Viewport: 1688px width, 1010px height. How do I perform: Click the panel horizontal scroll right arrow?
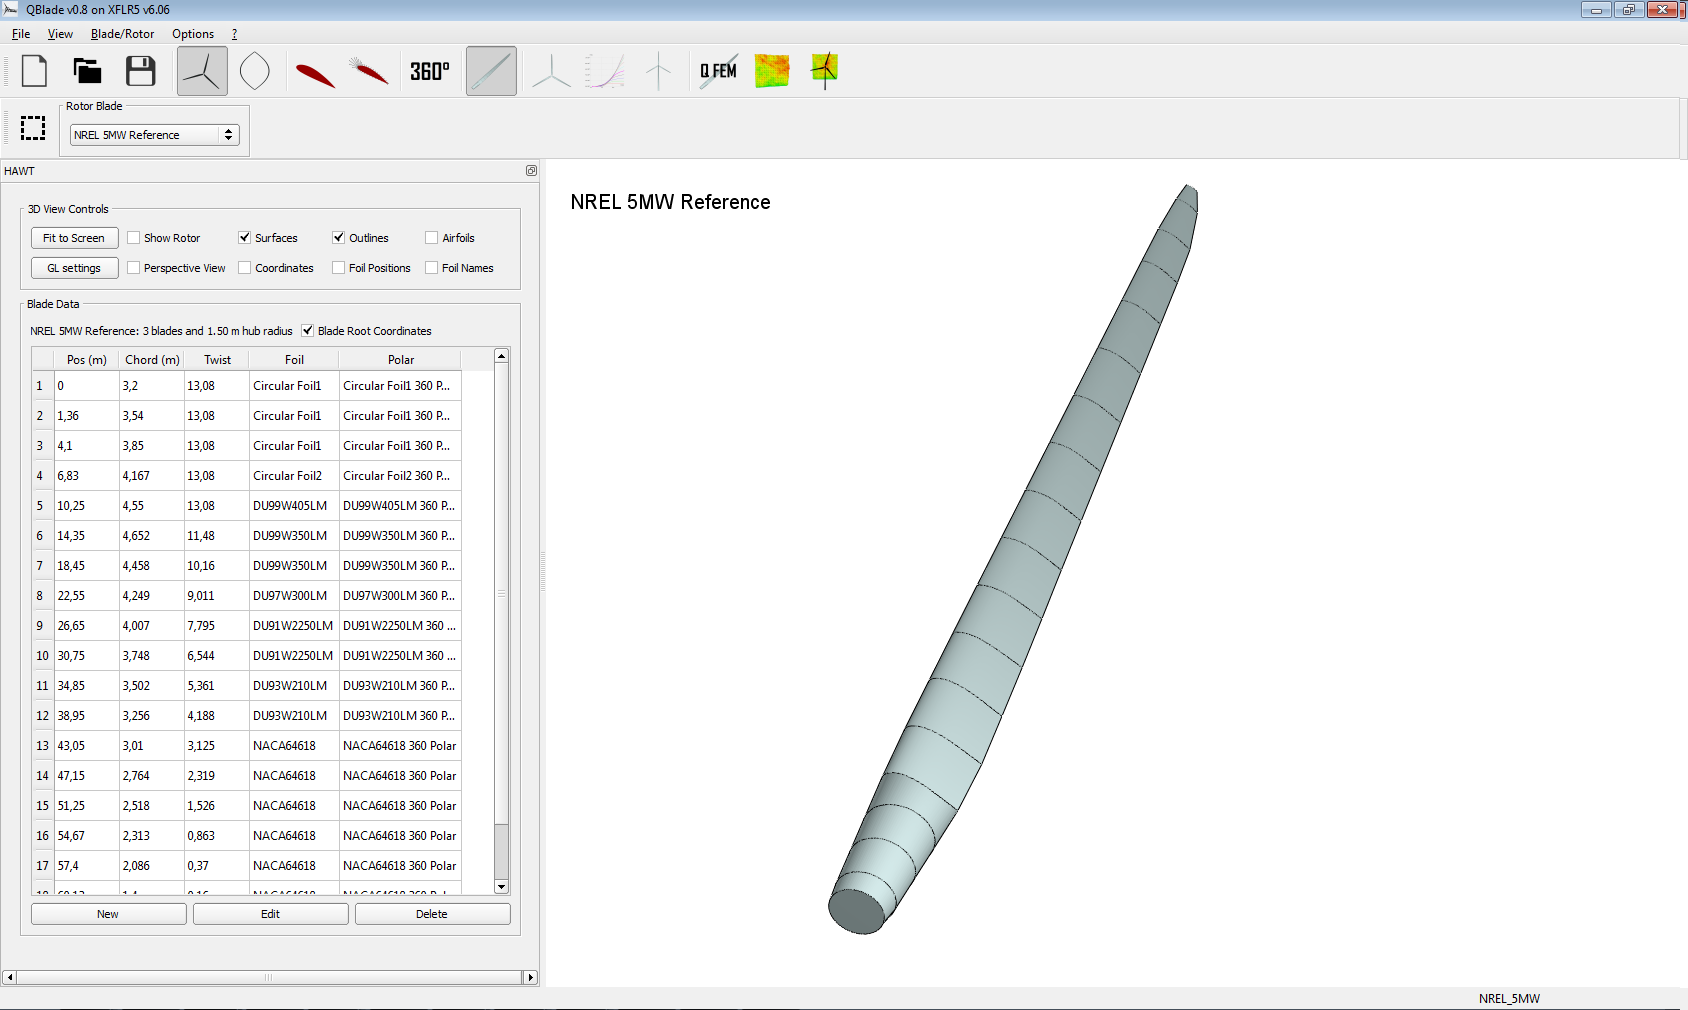tap(531, 977)
